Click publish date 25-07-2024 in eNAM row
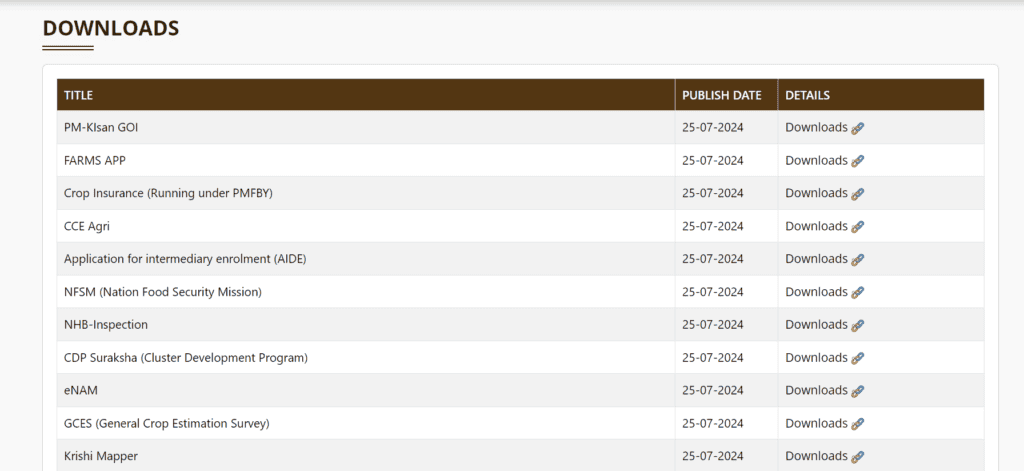 (x=712, y=390)
